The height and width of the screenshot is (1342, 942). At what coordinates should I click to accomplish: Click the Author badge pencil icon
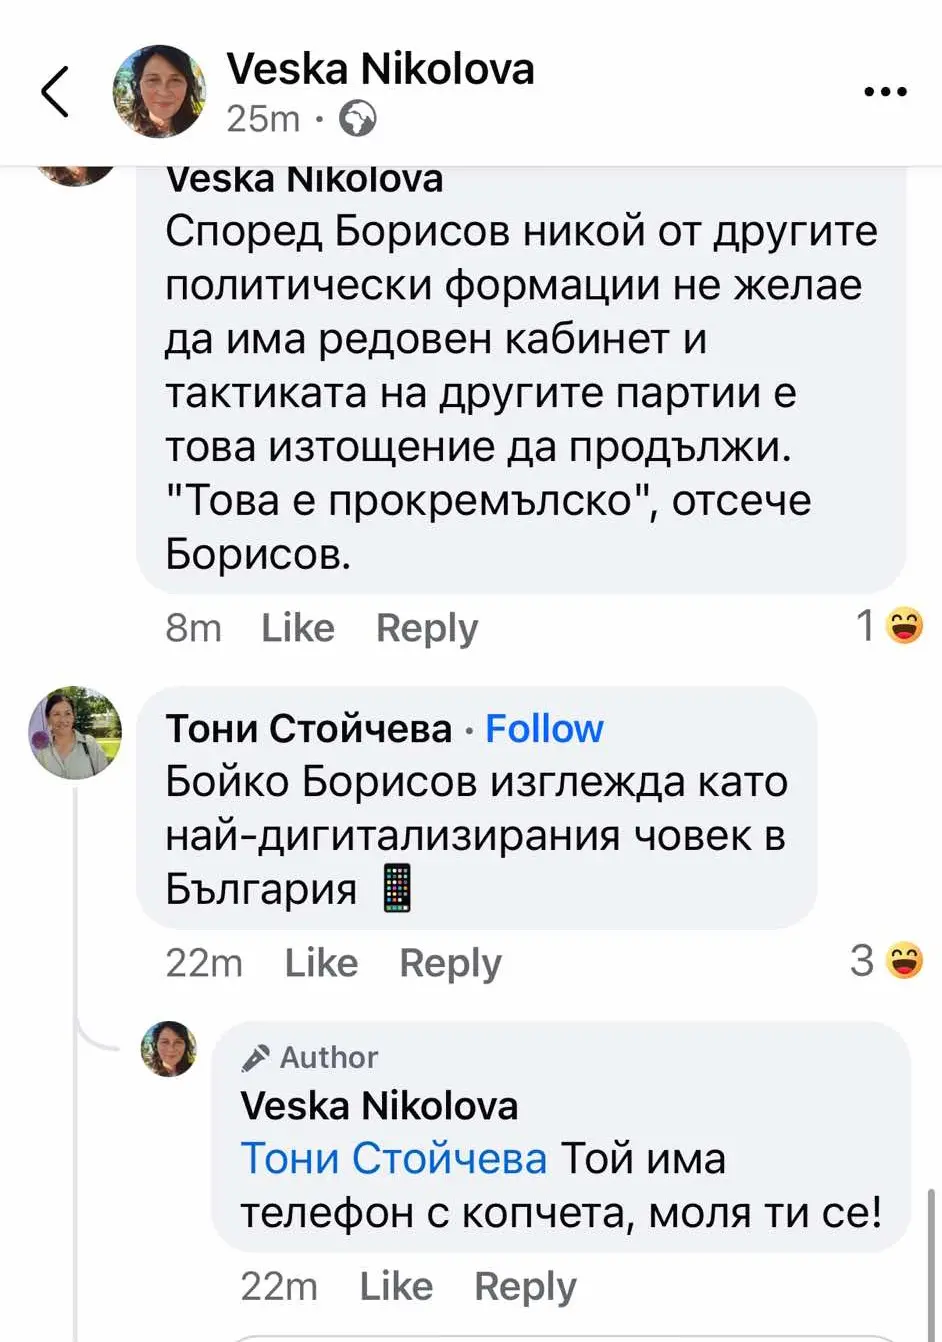[x=256, y=1057]
